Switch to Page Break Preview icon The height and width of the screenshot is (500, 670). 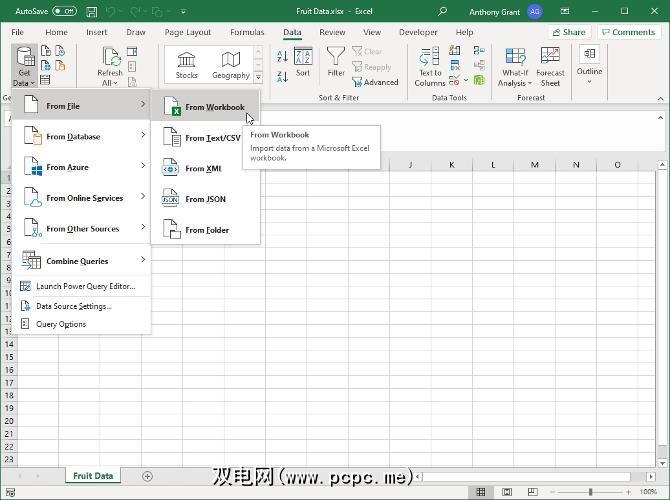click(532, 492)
